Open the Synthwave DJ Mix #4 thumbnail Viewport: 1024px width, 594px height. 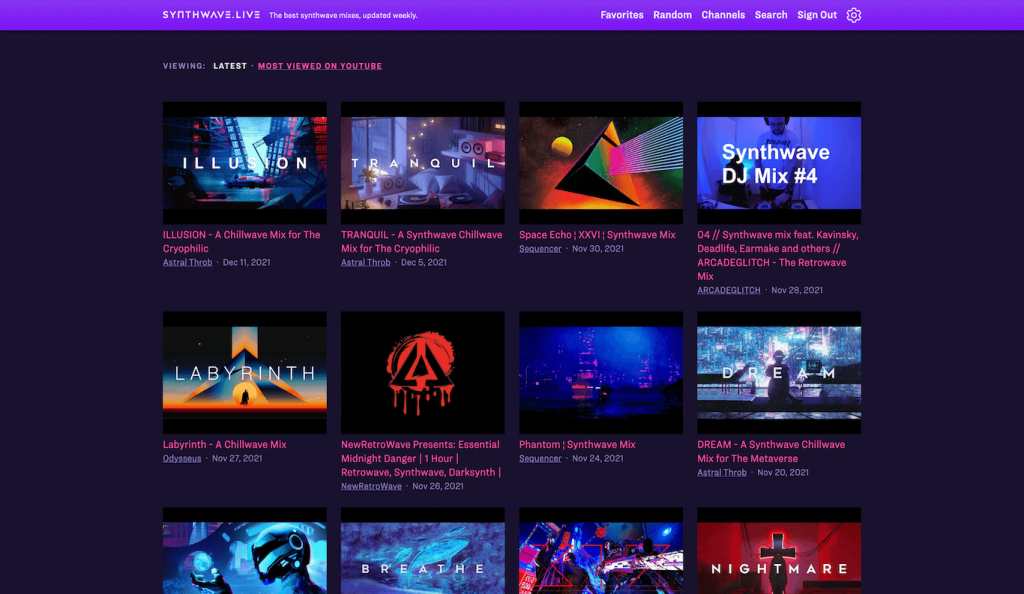[x=778, y=163]
